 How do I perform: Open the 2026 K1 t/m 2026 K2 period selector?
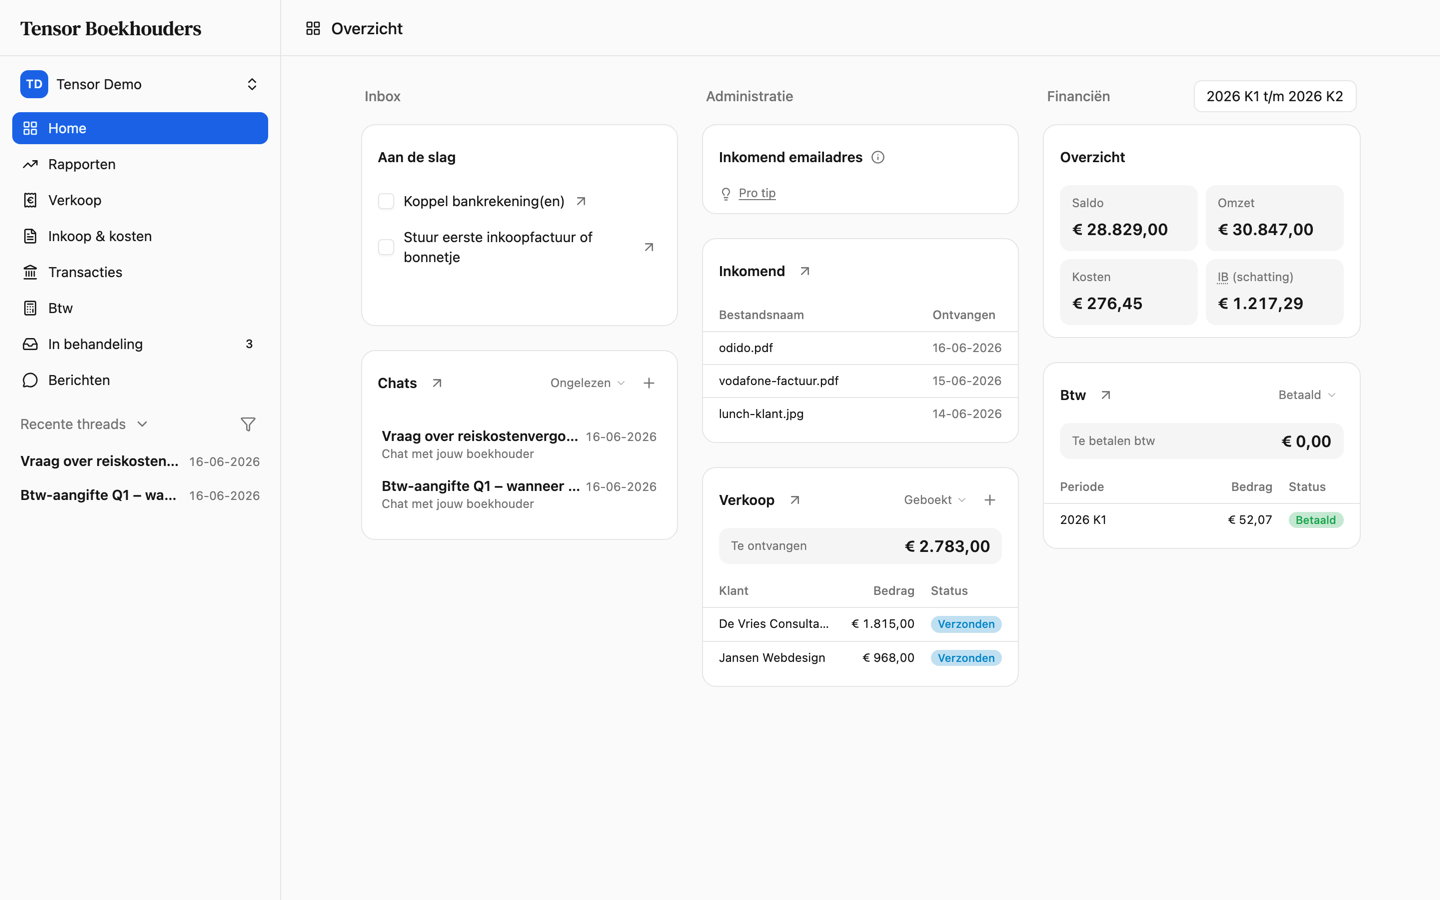click(x=1275, y=96)
